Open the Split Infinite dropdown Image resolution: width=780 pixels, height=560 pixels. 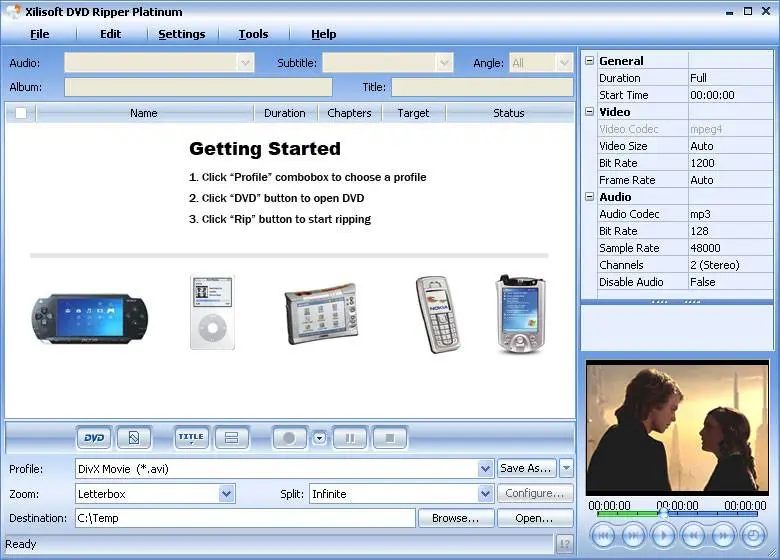485,494
